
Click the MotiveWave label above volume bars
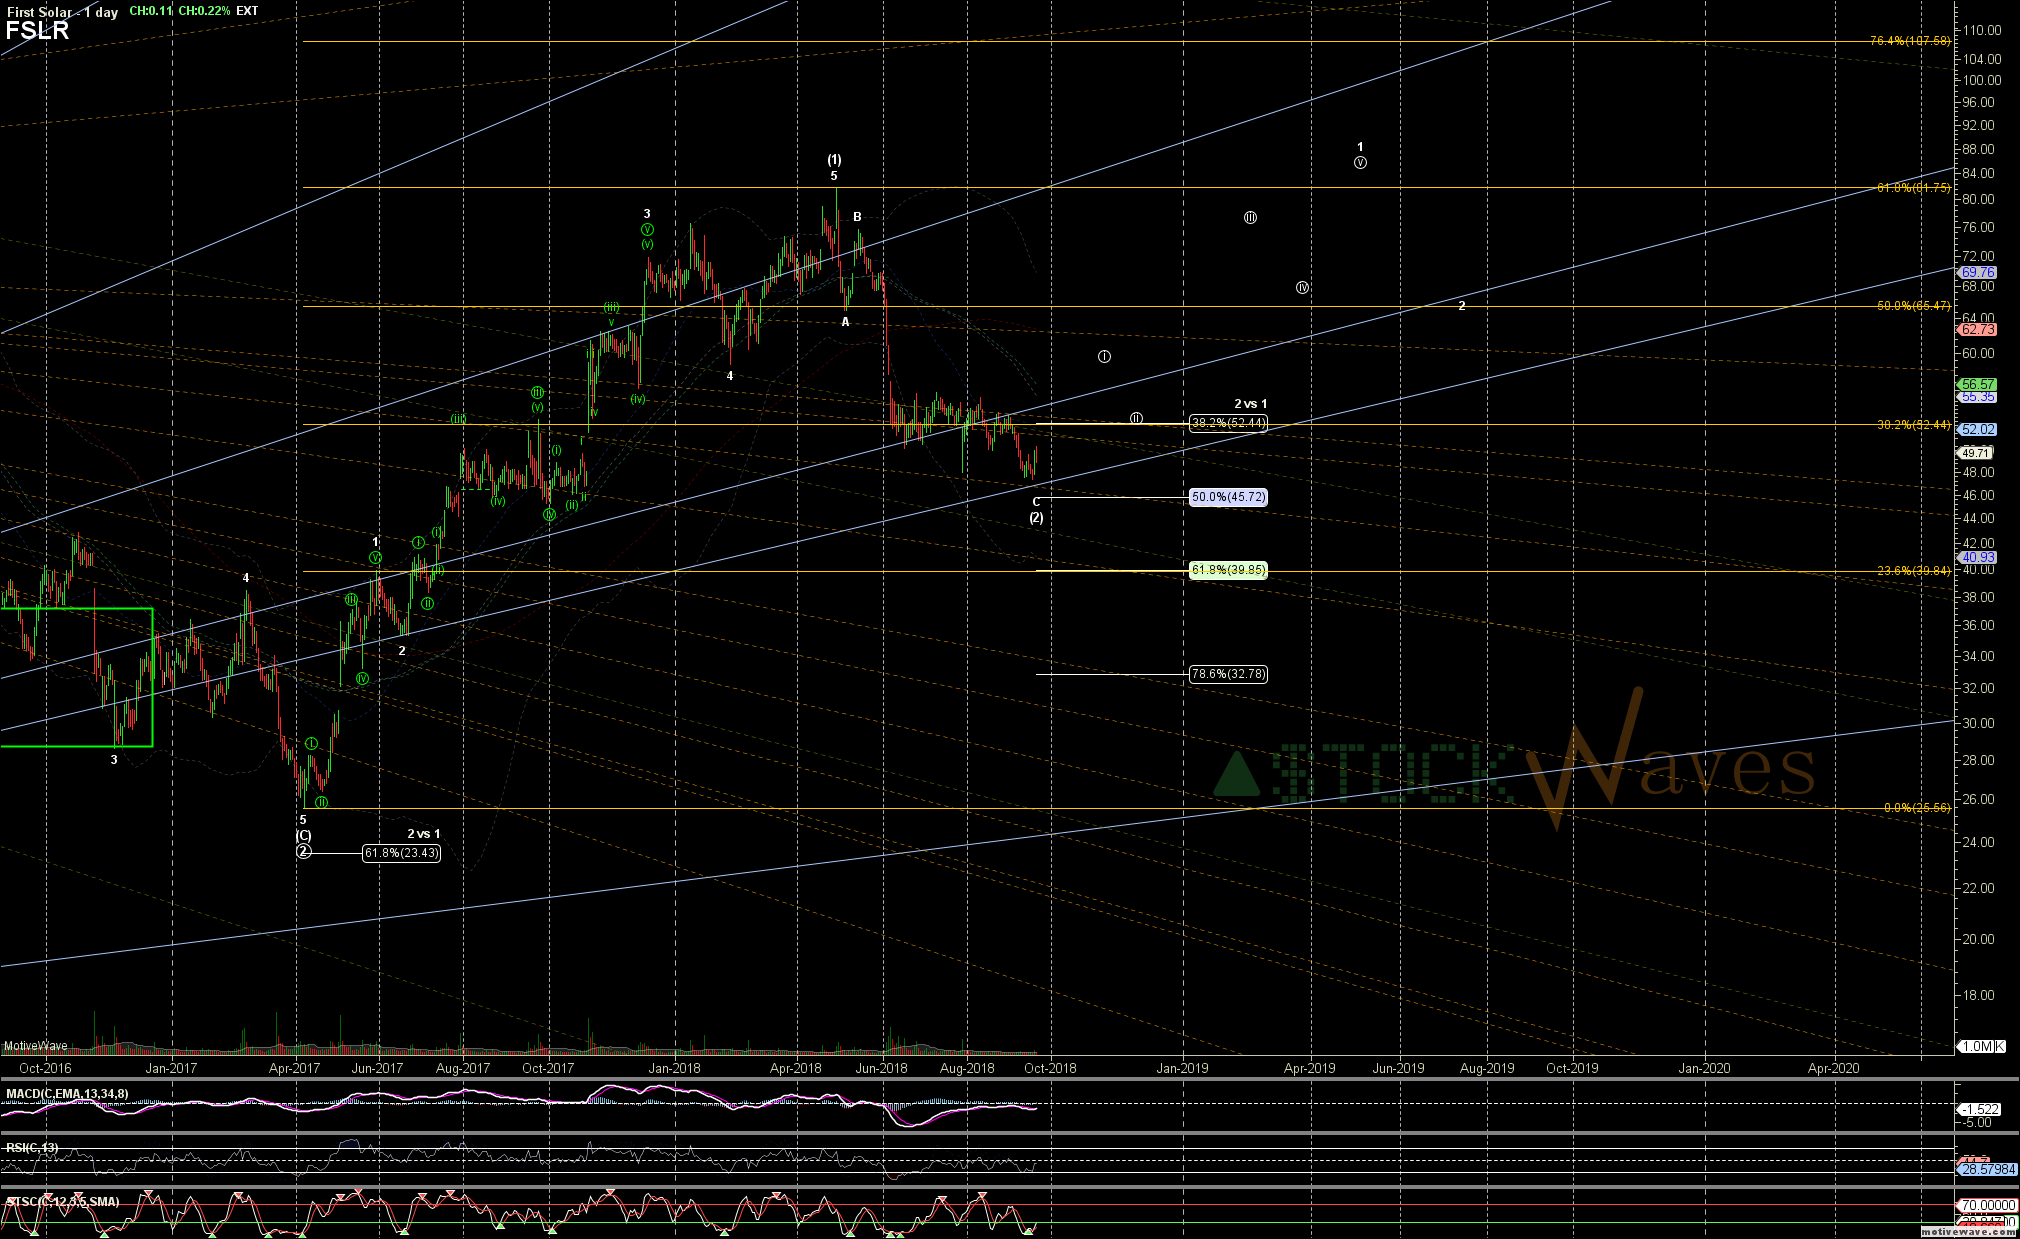pyautogui.click(x=36, y=1046)
